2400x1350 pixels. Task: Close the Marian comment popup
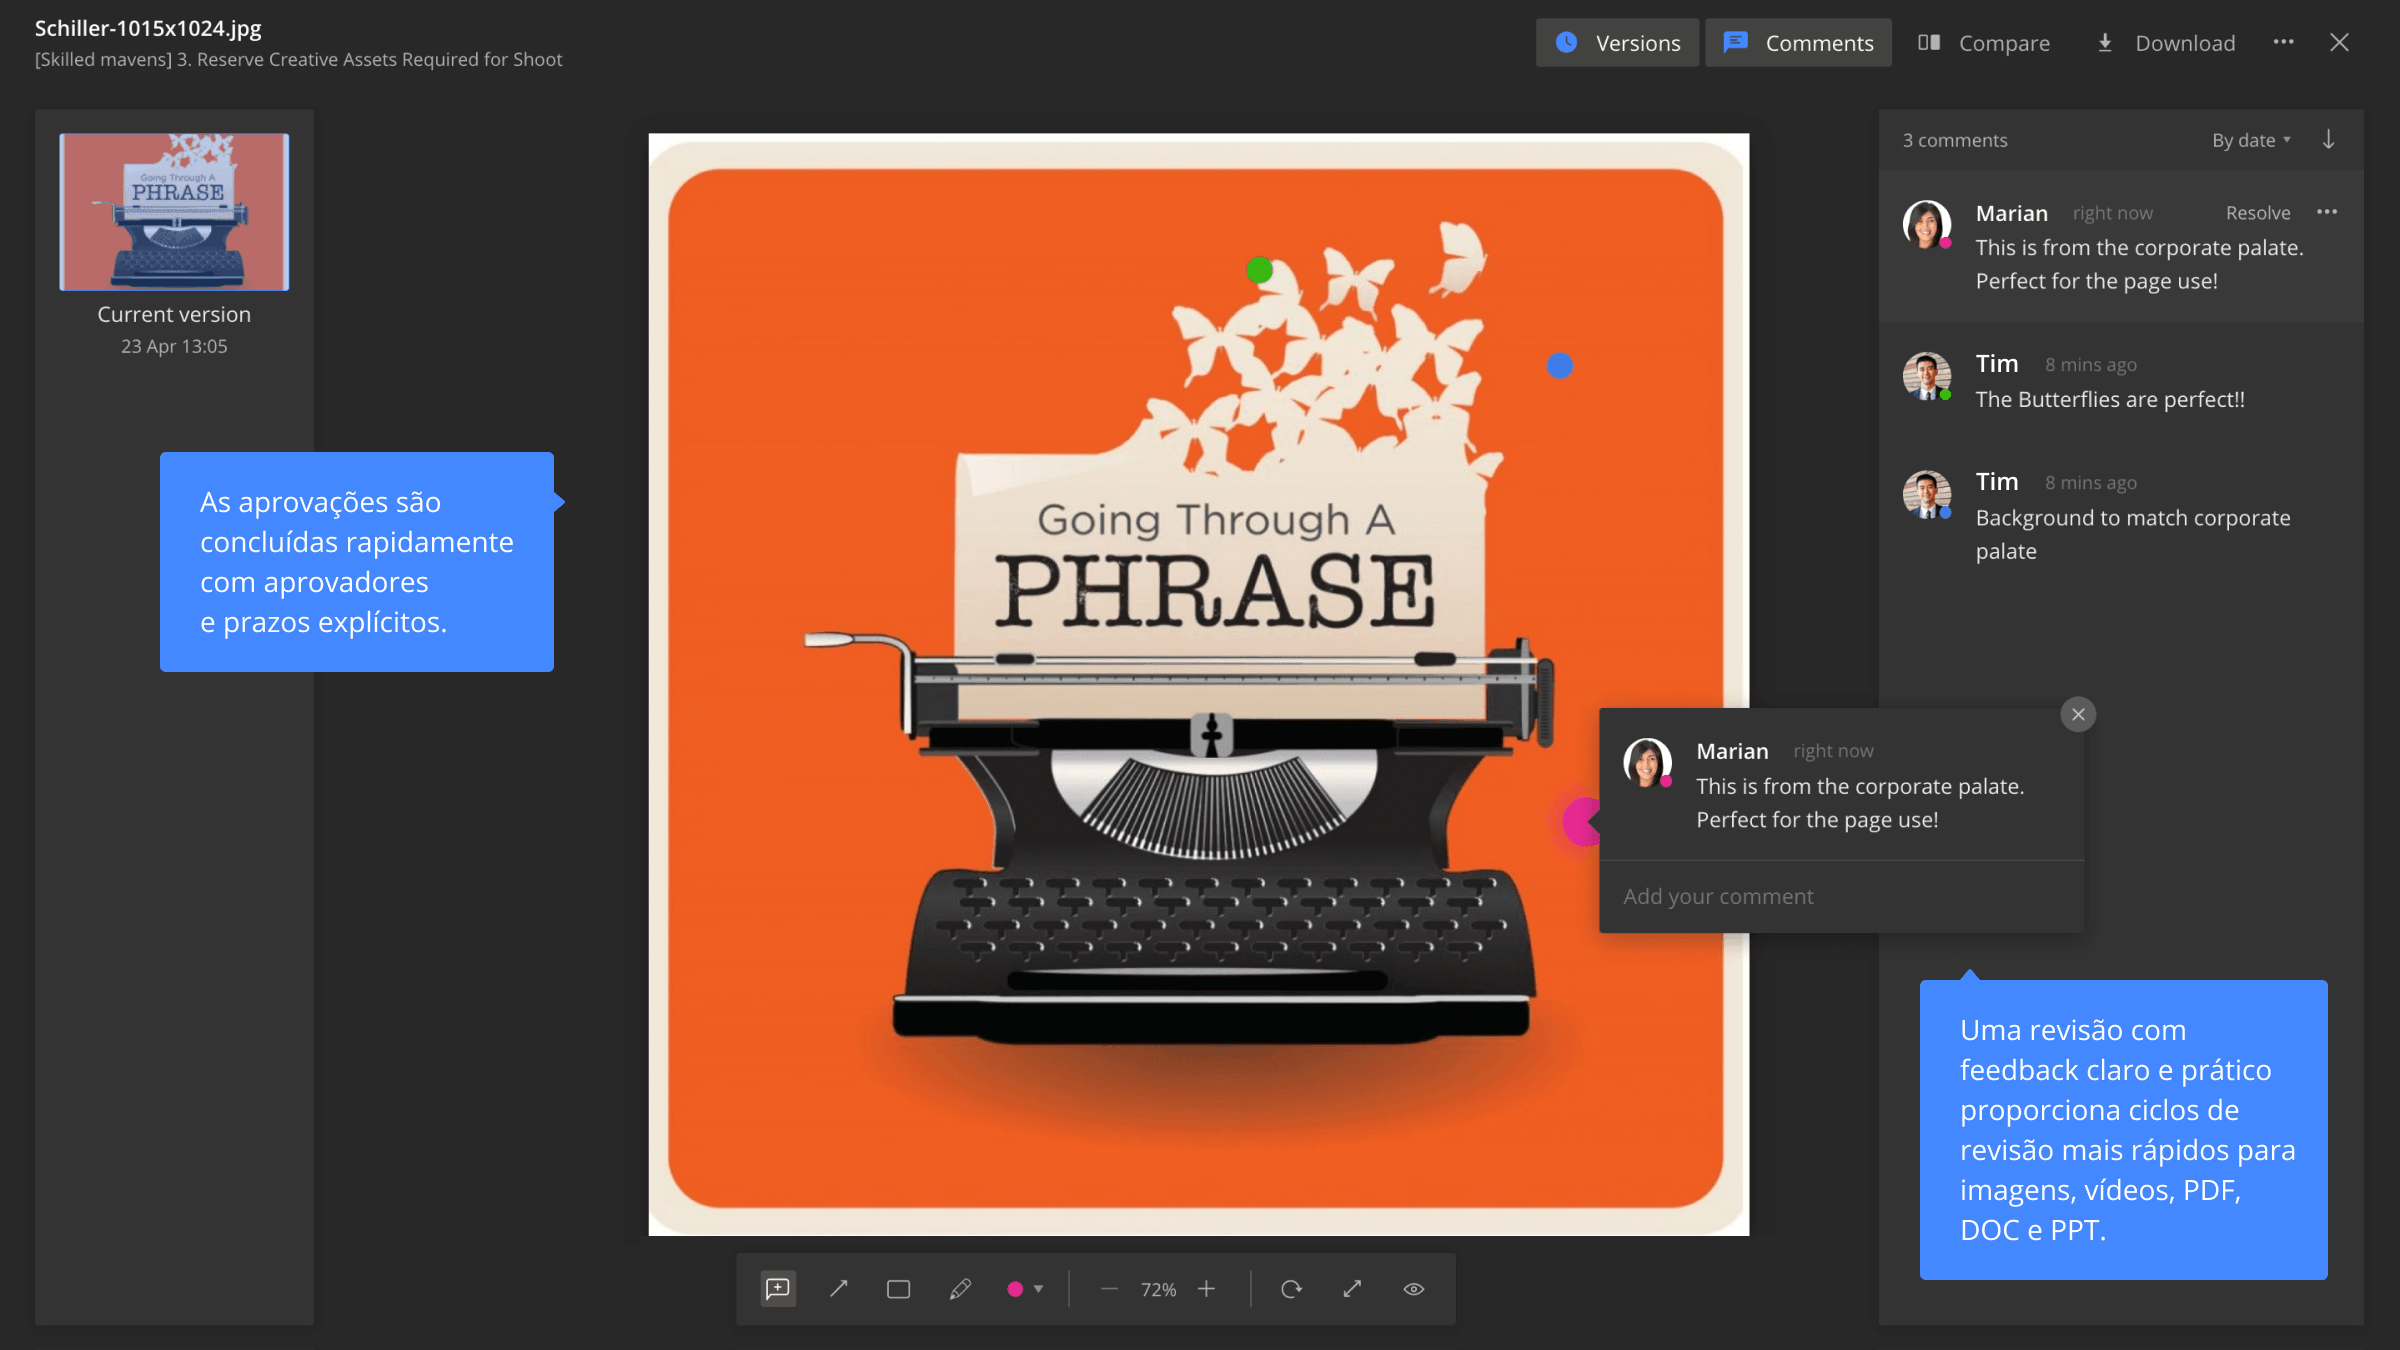[2079, 714]
